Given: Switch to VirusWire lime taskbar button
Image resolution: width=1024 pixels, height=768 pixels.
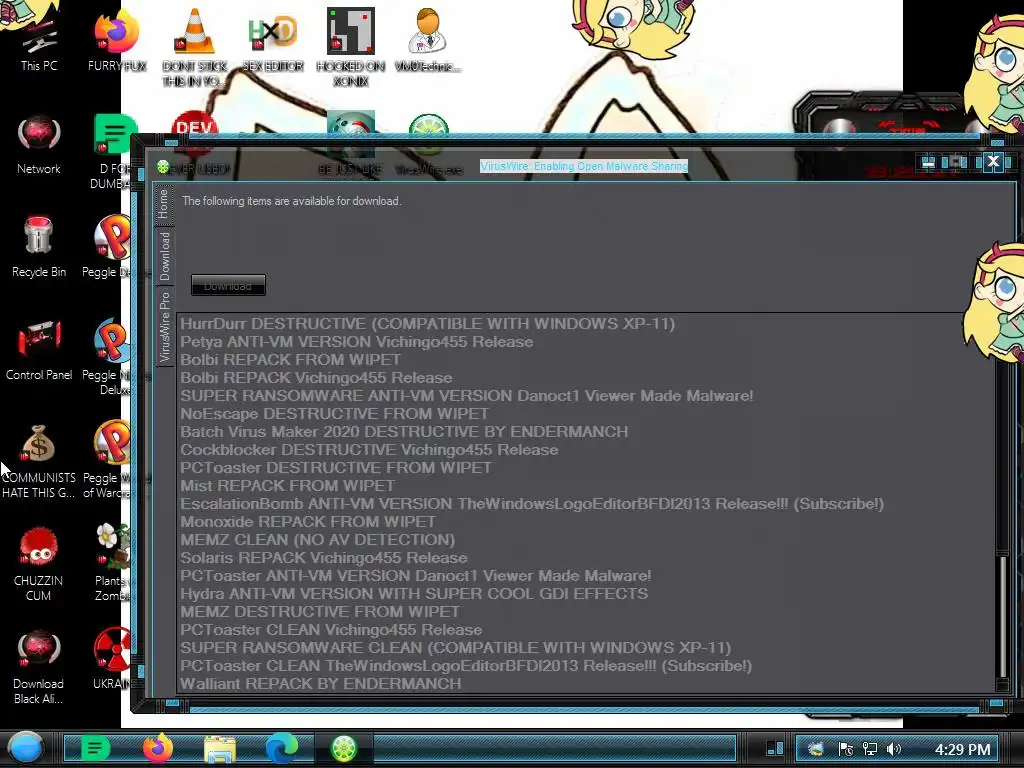Looking at the screenshot, I should (344, 748).
